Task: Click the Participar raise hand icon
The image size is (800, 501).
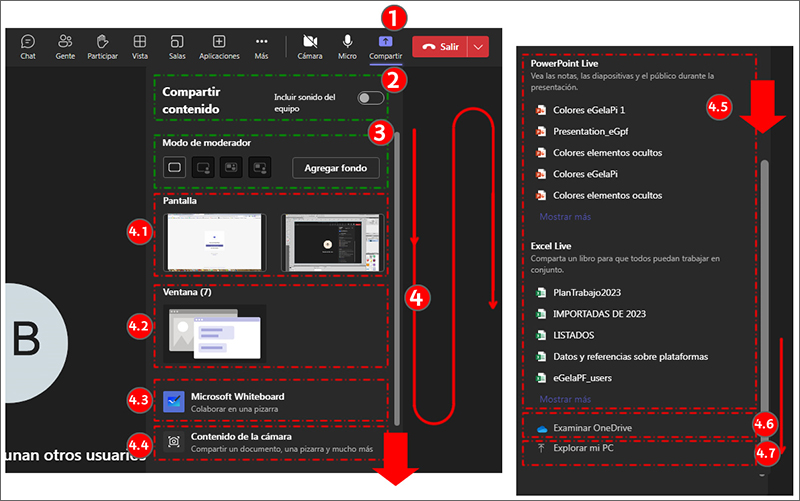Action: (102, 42)
